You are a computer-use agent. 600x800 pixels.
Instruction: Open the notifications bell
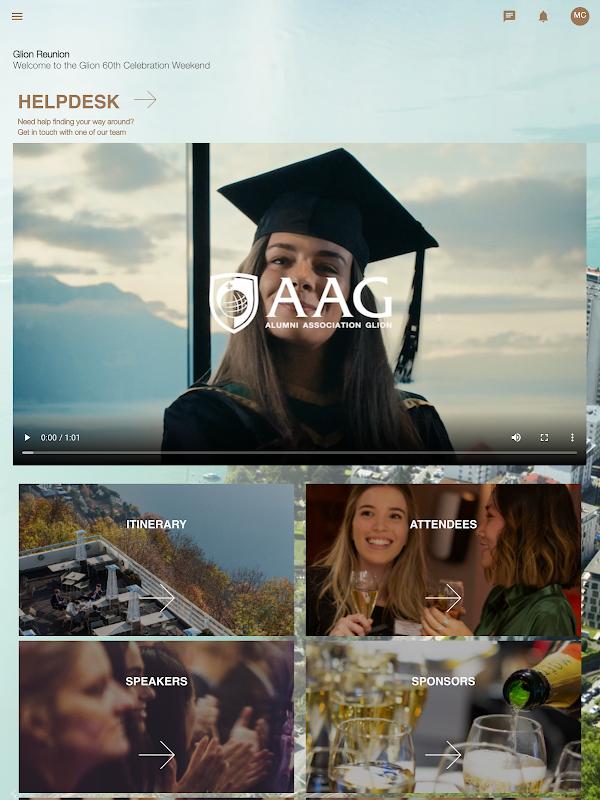pos(543,16)
